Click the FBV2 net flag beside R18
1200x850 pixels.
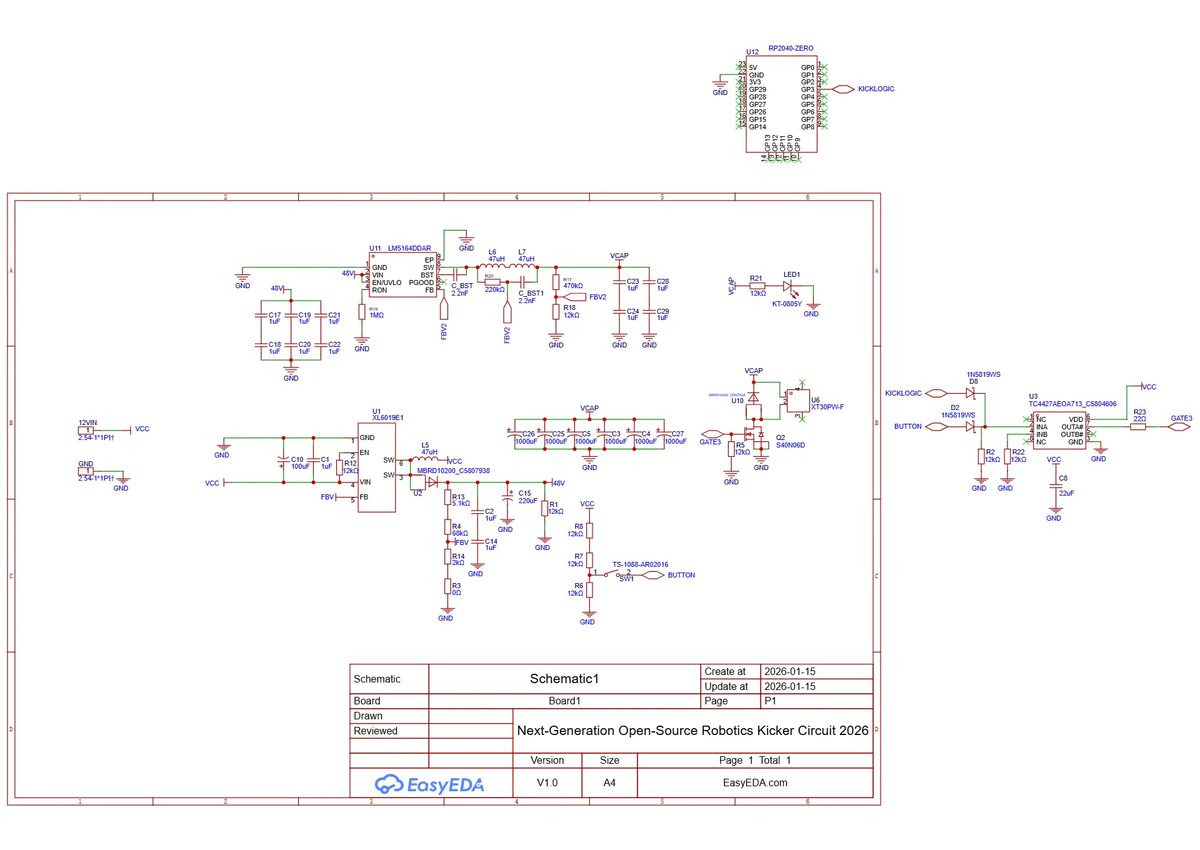[x=577, y=297]
